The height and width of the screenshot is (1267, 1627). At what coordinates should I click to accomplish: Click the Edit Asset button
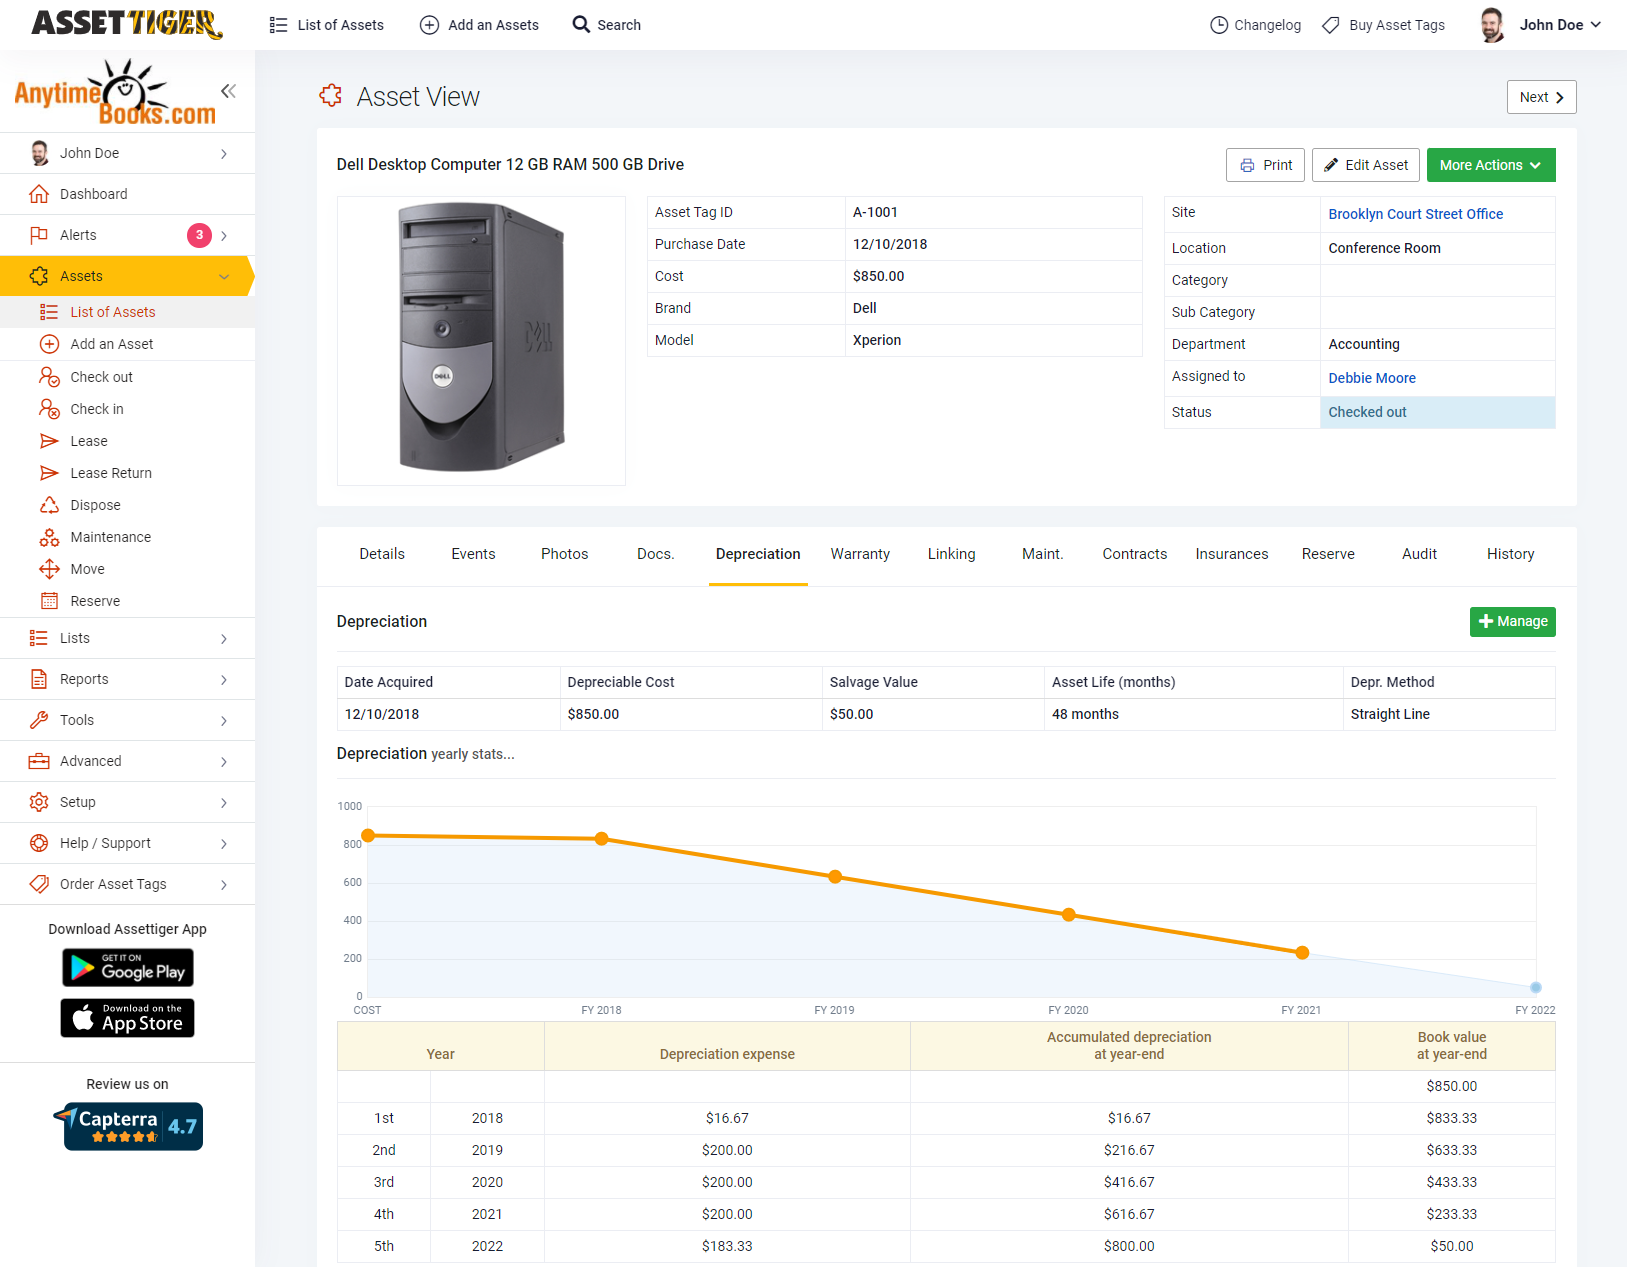click(1365, 164)
